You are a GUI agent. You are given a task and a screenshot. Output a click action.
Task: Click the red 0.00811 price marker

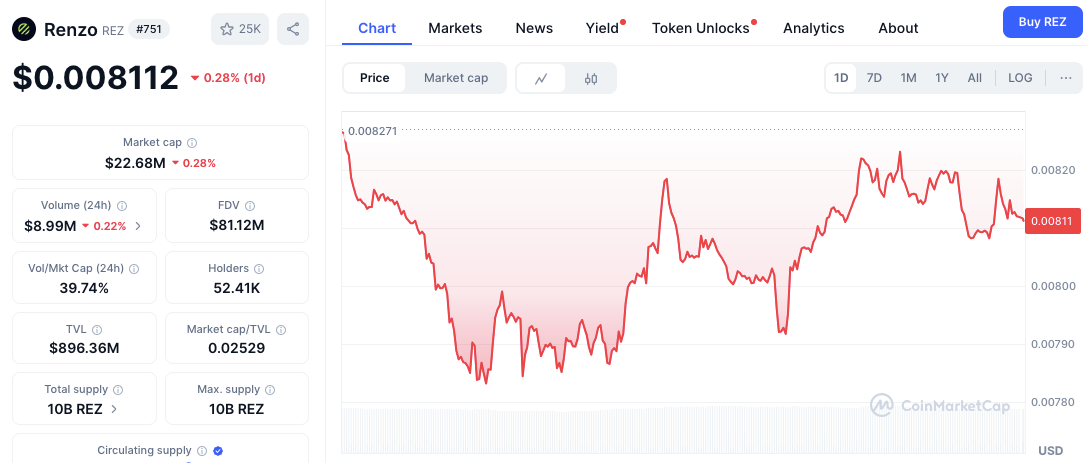coord(1052,221)
